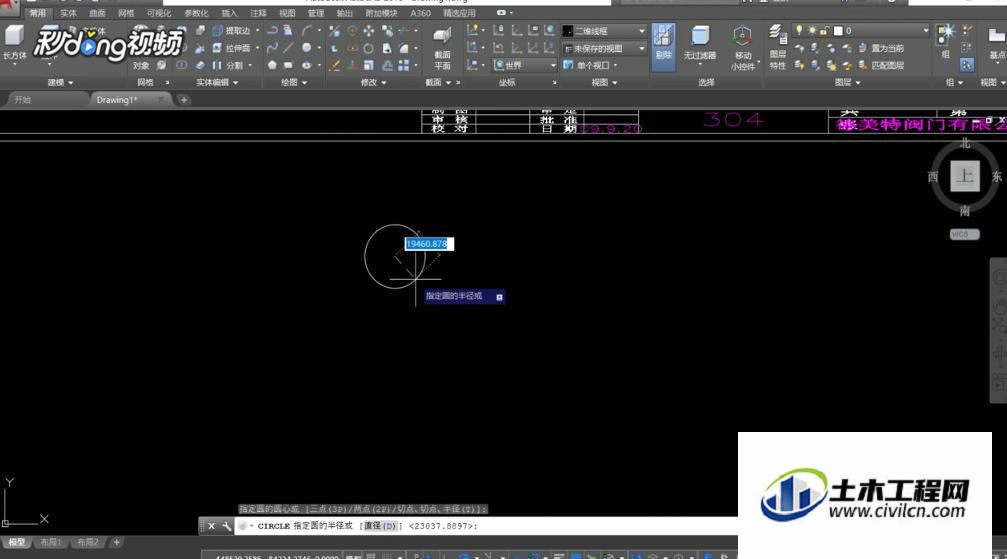The width and height of the screenshot is (1007, 559).
Task: Click 匹配图层 match layer
Action: click(881, 66)
